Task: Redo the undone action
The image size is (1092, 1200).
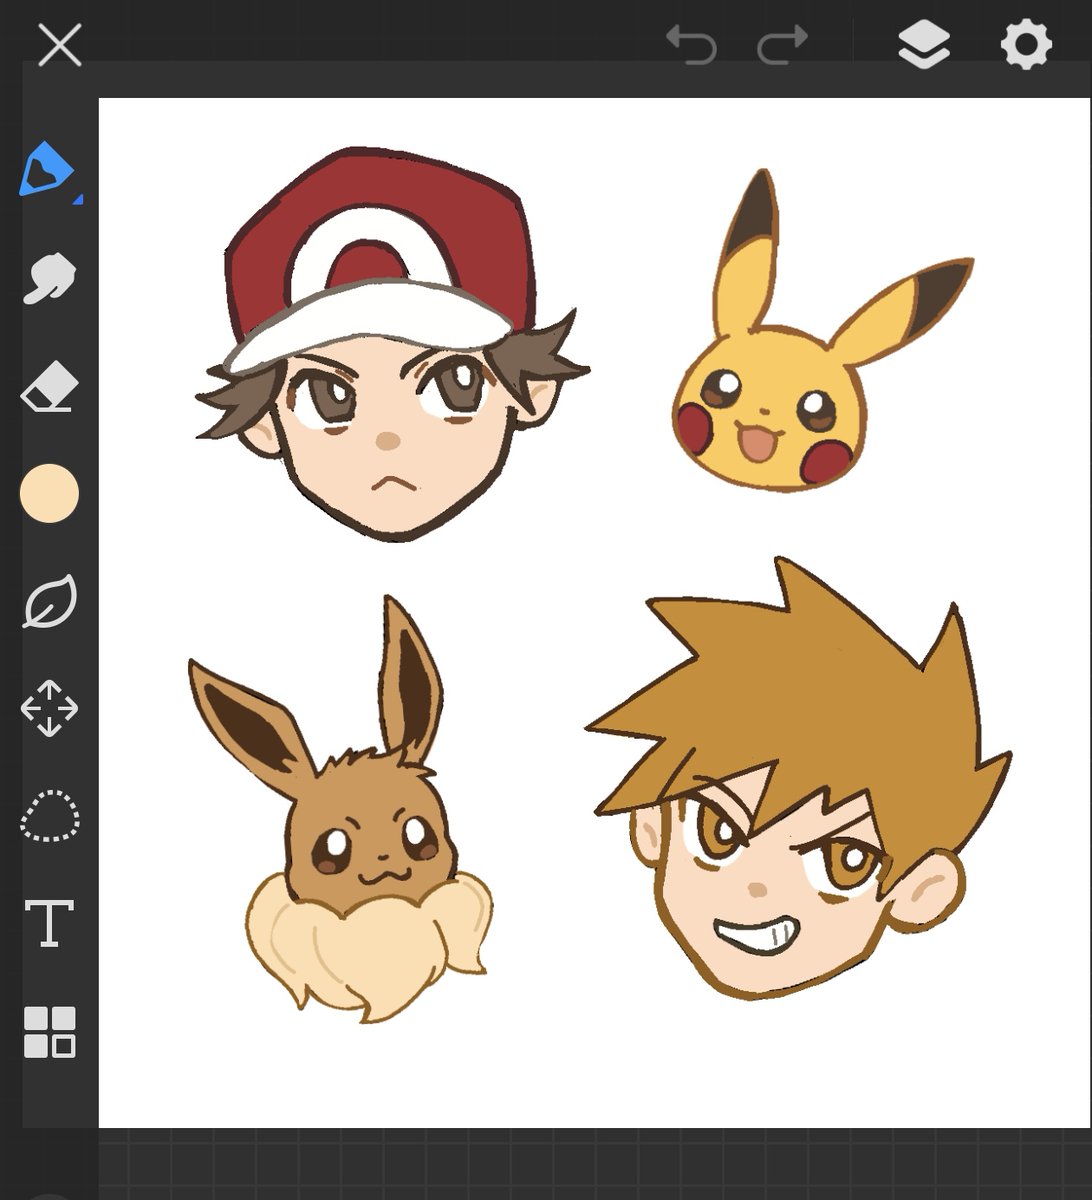Action: [782, 45]
